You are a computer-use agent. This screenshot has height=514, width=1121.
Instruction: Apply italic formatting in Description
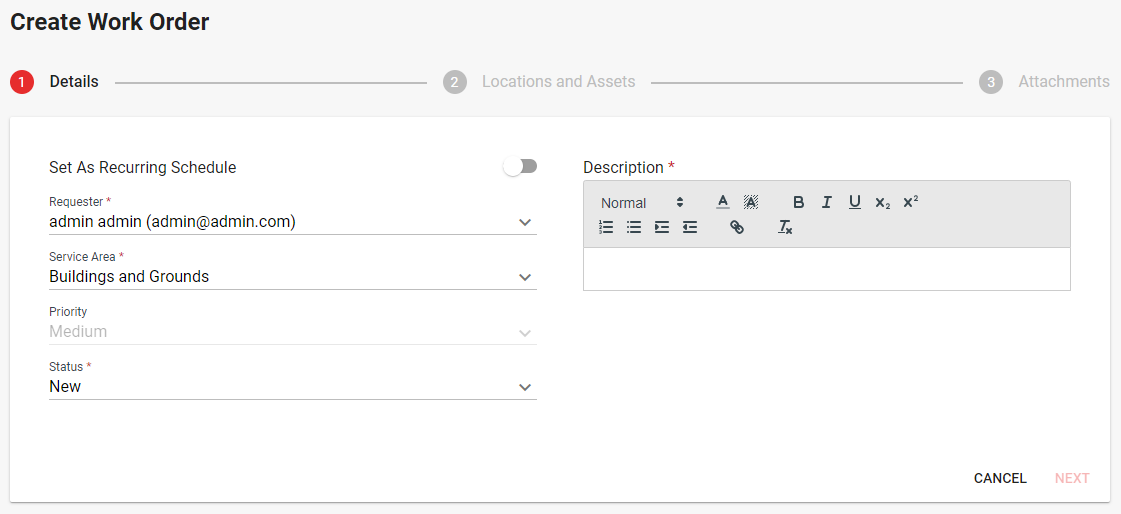pos(826,202)
